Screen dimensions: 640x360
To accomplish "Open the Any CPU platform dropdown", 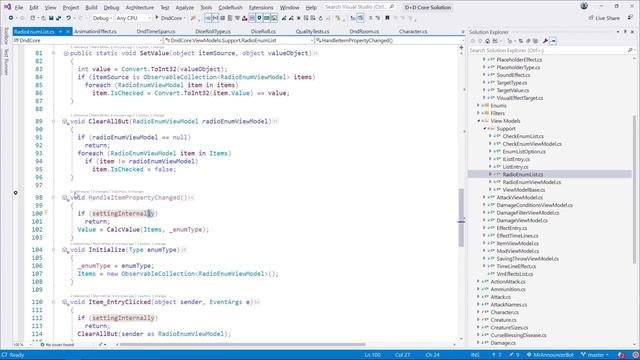I will 133,18.
